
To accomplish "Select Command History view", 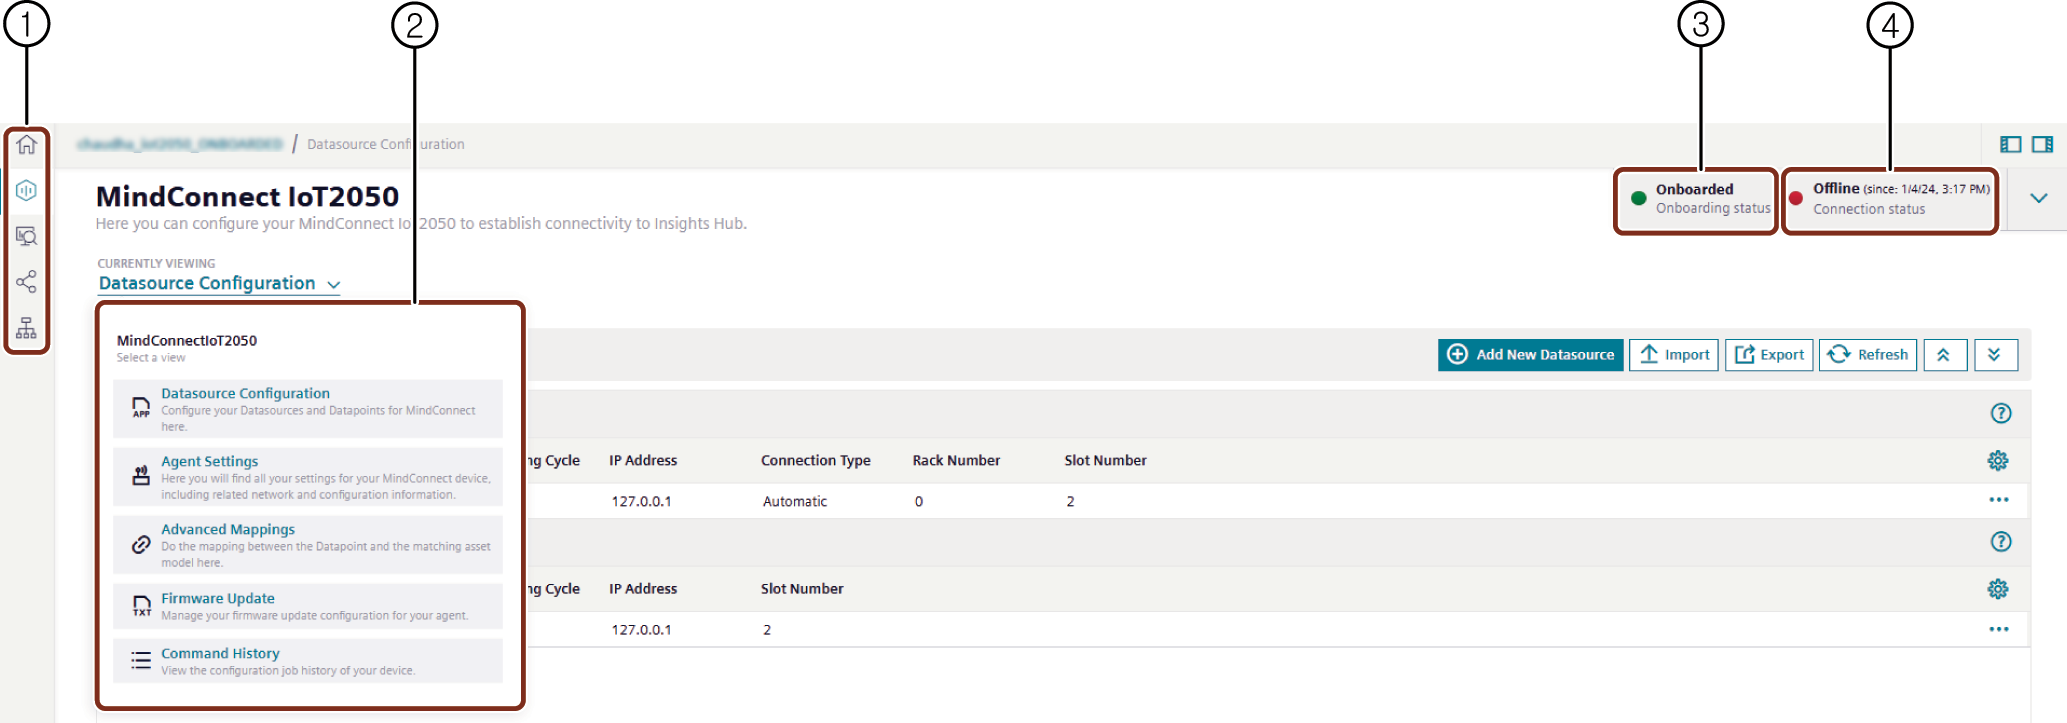I will [x=308, y=661].
